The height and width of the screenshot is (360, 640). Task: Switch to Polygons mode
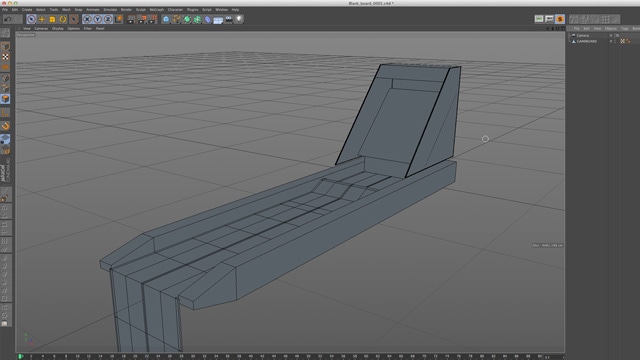[5, 99]
